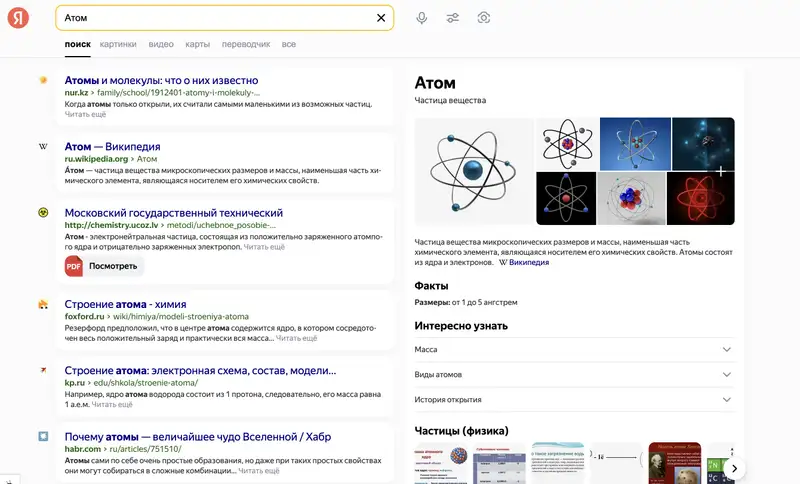800x484 pixels.
Task: Expand the Виды атомов section
Action: pos(726,374)
